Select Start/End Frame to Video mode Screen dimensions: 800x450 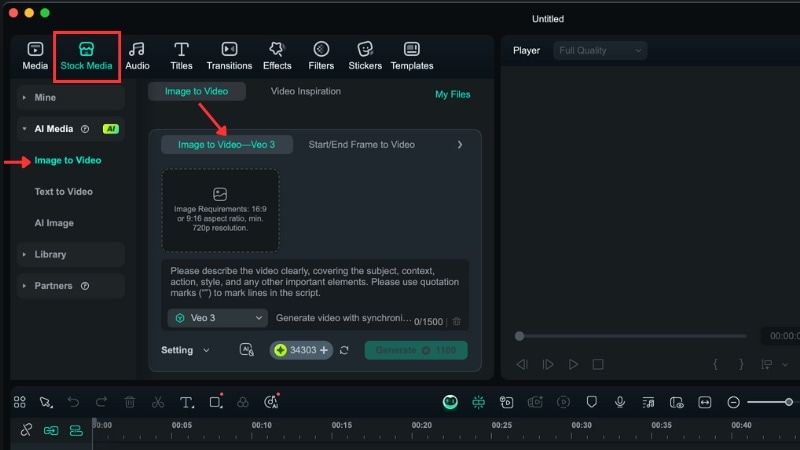click(361, 144)
